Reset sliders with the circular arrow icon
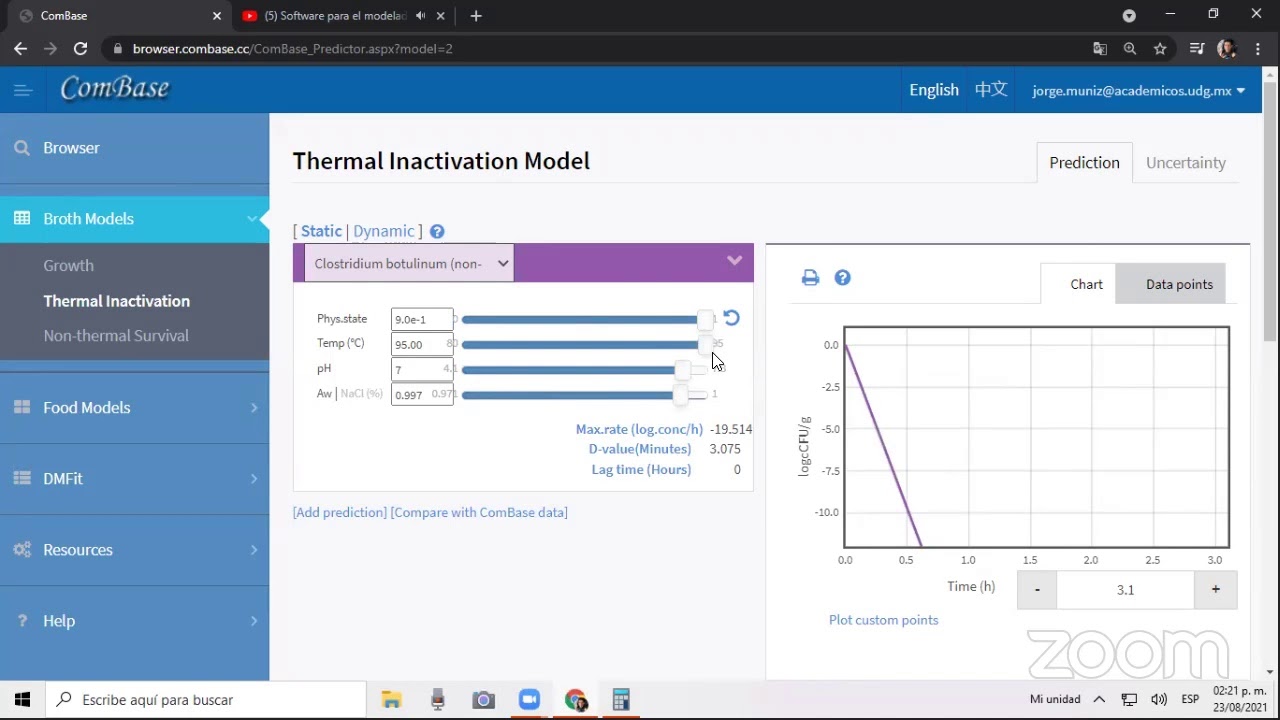Image resolution: width=1280 pixels, height=720 pixels. [x=732, y=318]
